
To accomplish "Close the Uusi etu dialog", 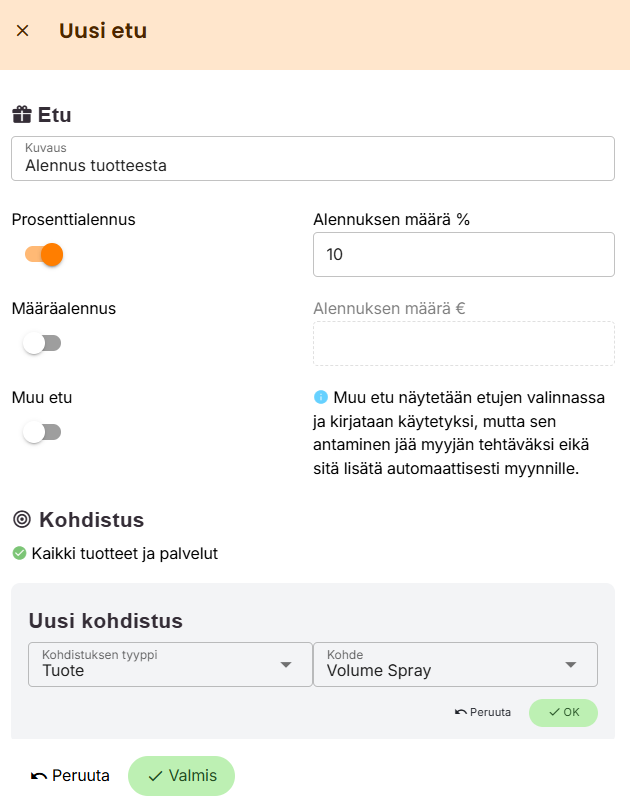I will [x=23, y=31].
